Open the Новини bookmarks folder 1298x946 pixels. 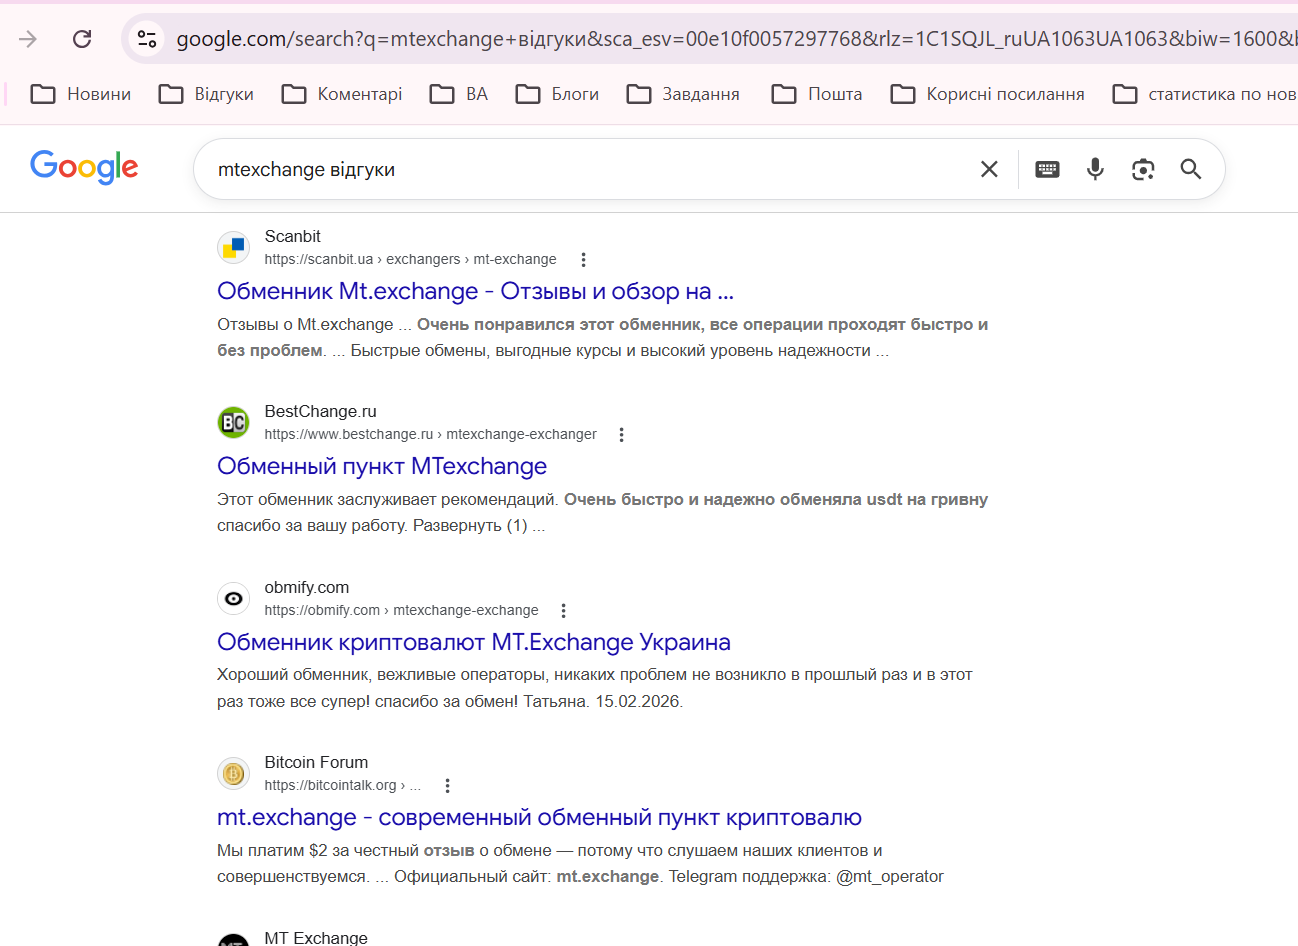pos(81,94)
